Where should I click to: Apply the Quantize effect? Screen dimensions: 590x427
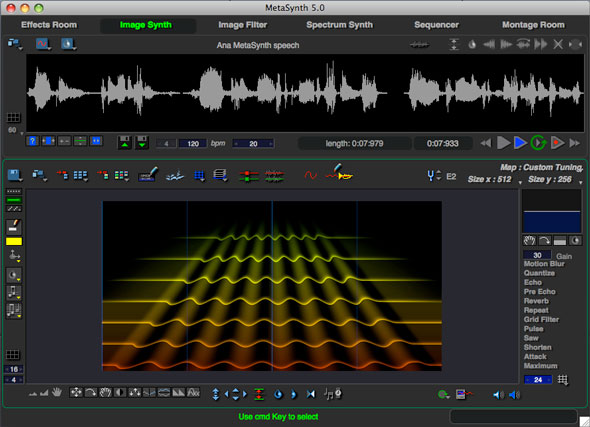539,273
